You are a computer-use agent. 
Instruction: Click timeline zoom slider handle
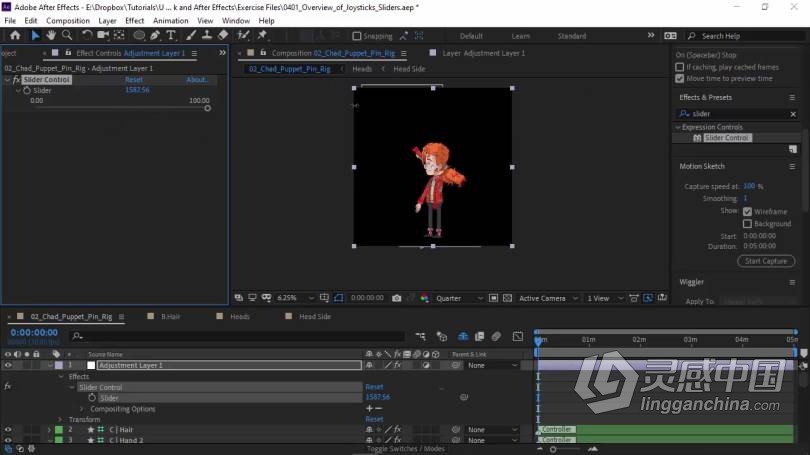click(553, 449)
